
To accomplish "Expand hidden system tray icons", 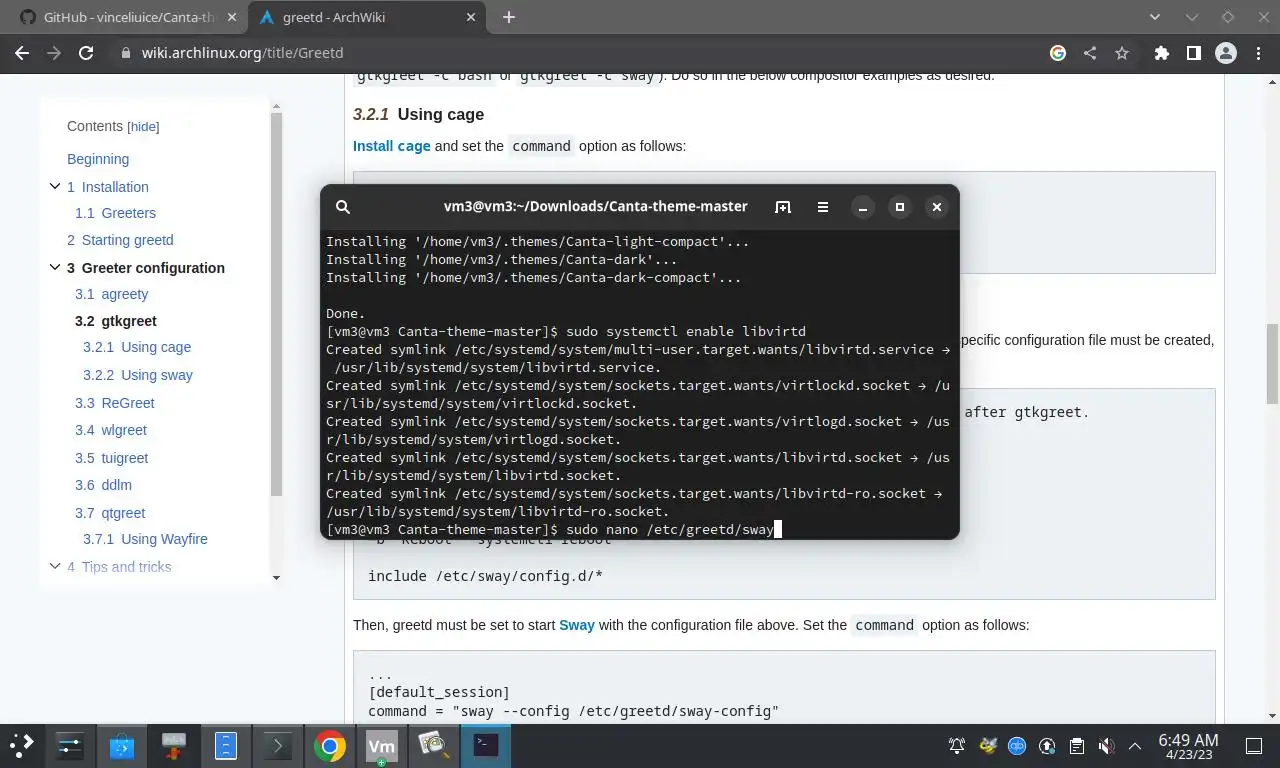I will pos(1135,746).
